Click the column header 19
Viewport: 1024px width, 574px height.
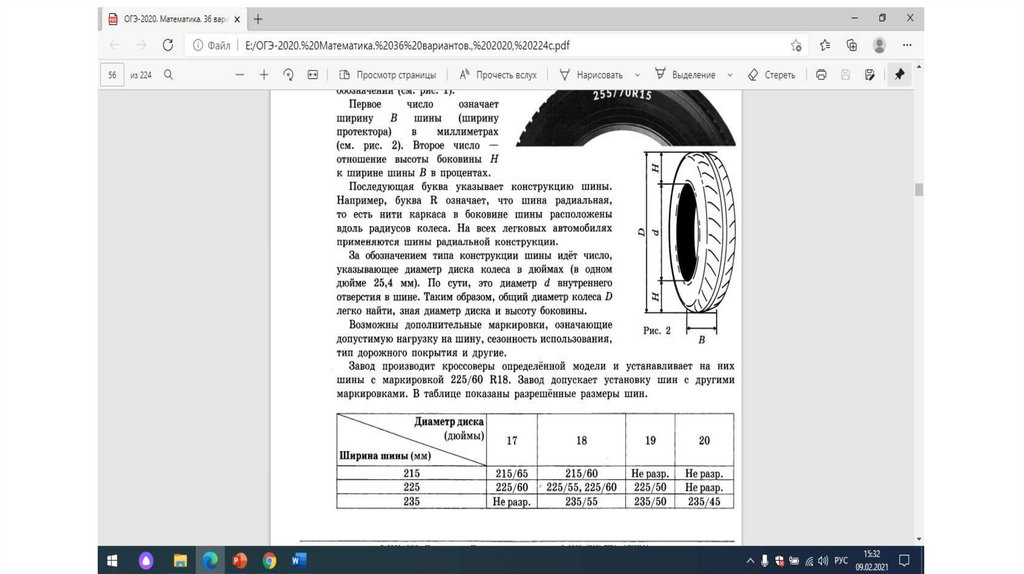coord(650,441)
